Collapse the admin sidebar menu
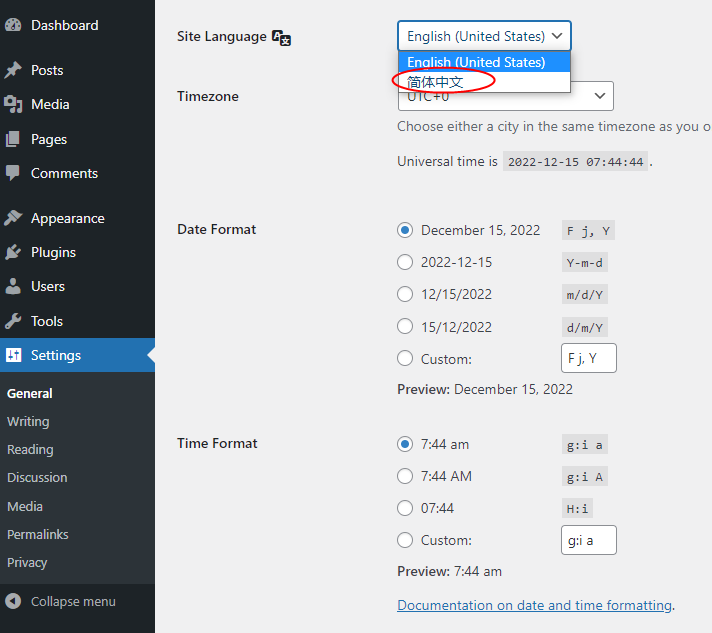The height and width of the screenshot is (633, 712). pos(61,601)
